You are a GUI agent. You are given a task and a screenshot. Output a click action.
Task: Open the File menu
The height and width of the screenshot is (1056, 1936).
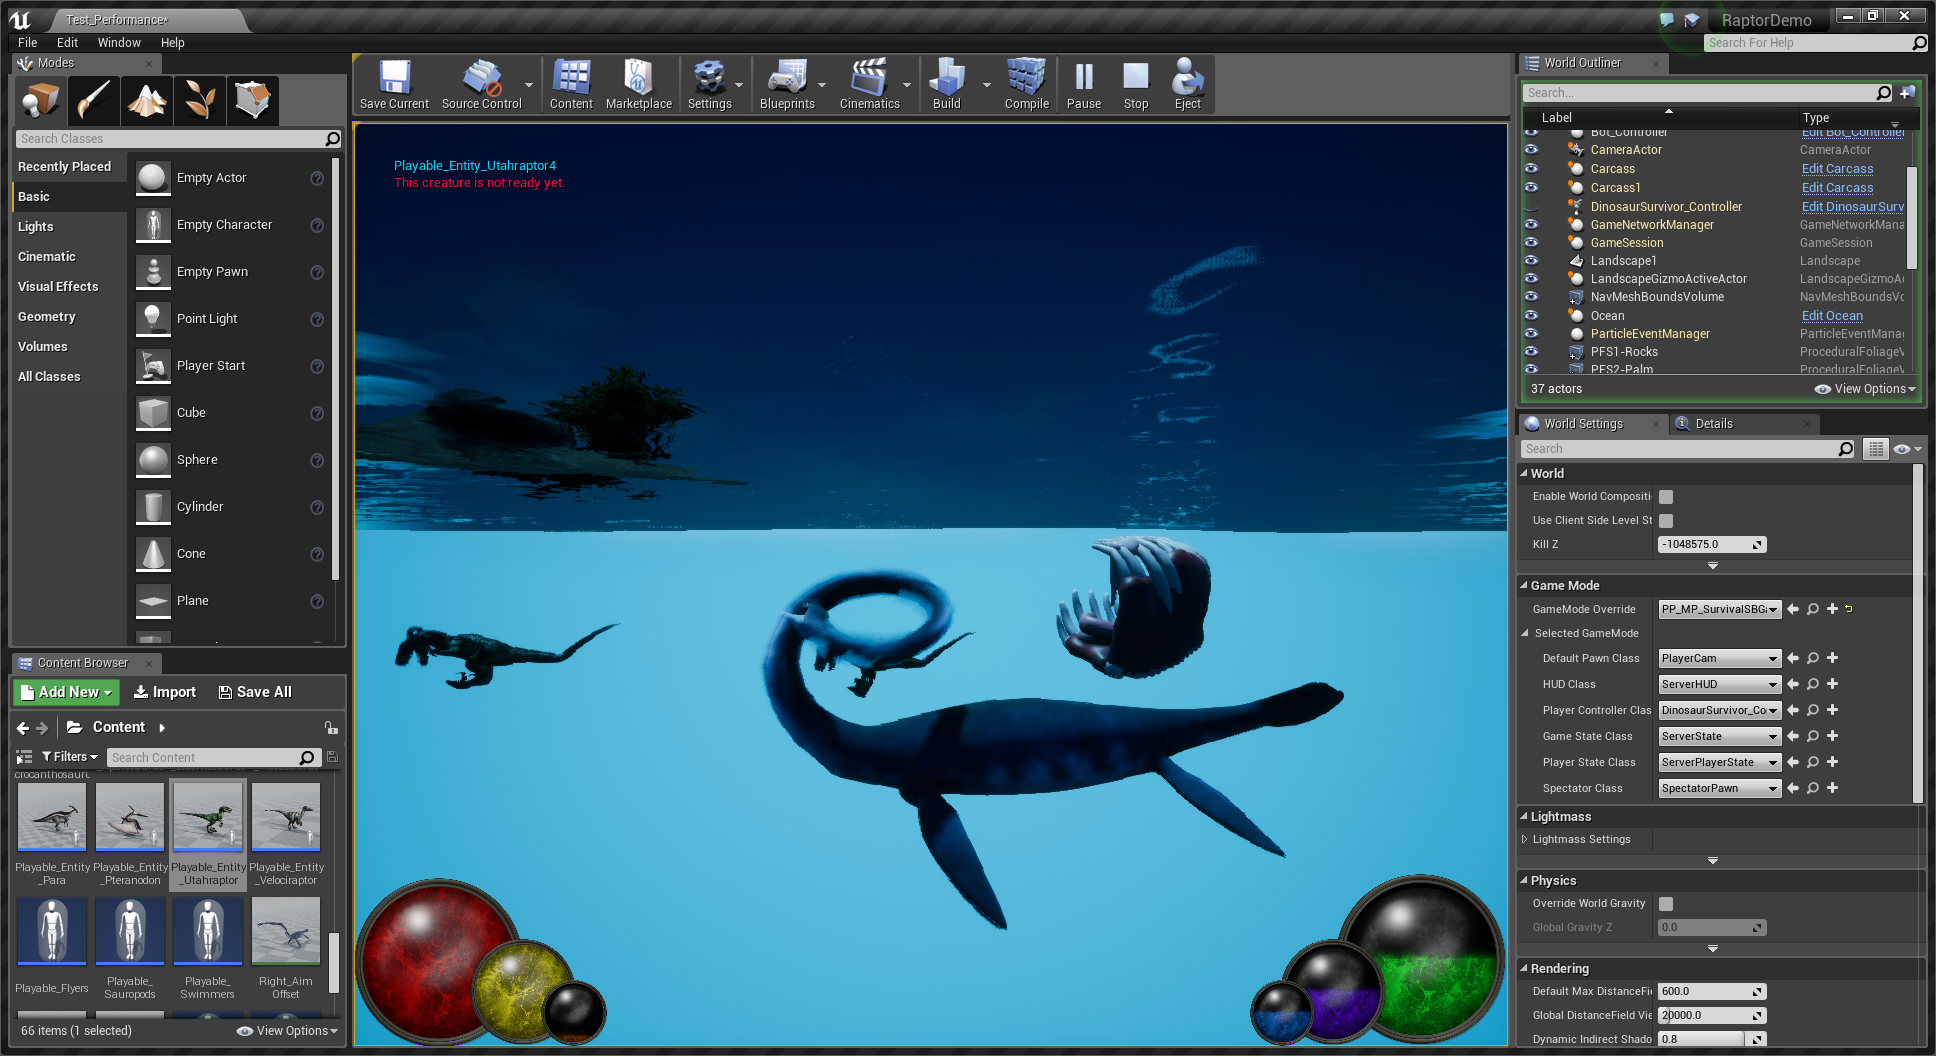point(28,42)
